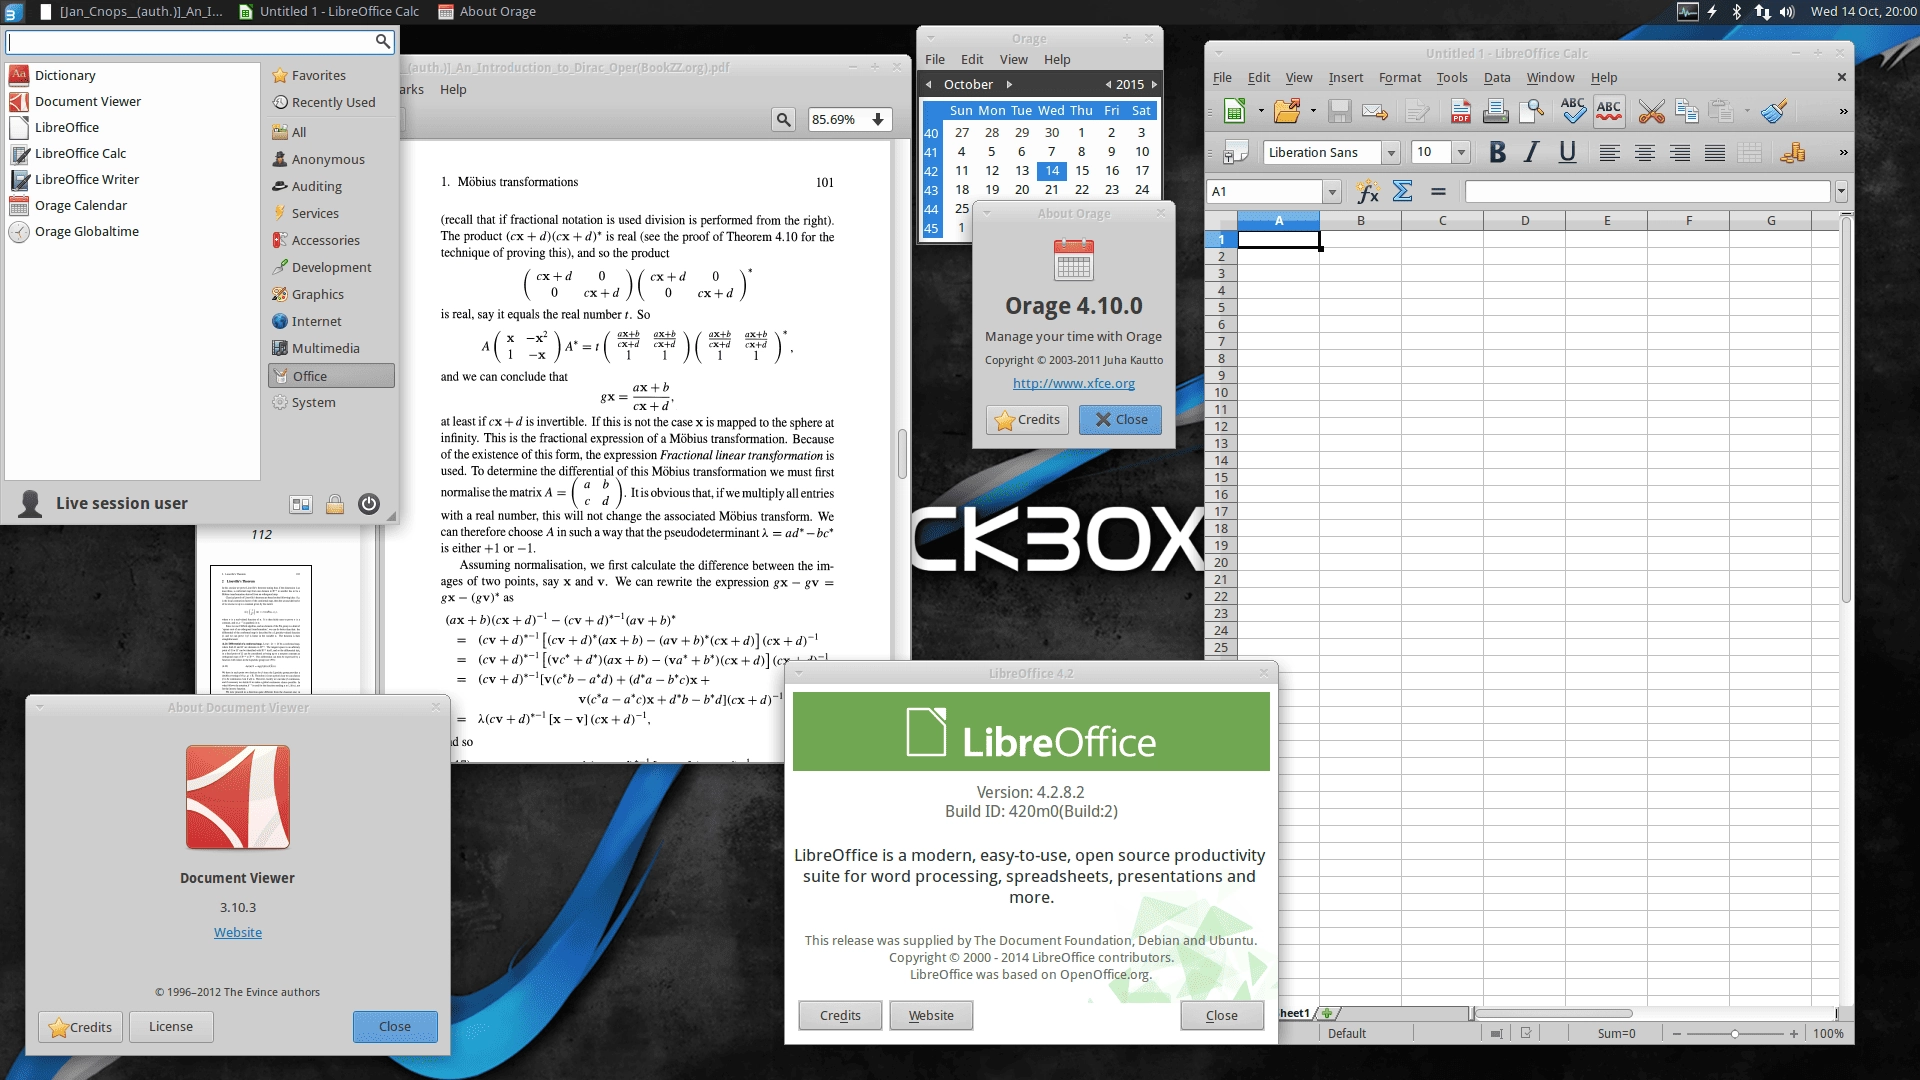Click the Calc horizontal scrollbar
The height and width of the screenshot is (1080, 1920).
point(1554,1014)
